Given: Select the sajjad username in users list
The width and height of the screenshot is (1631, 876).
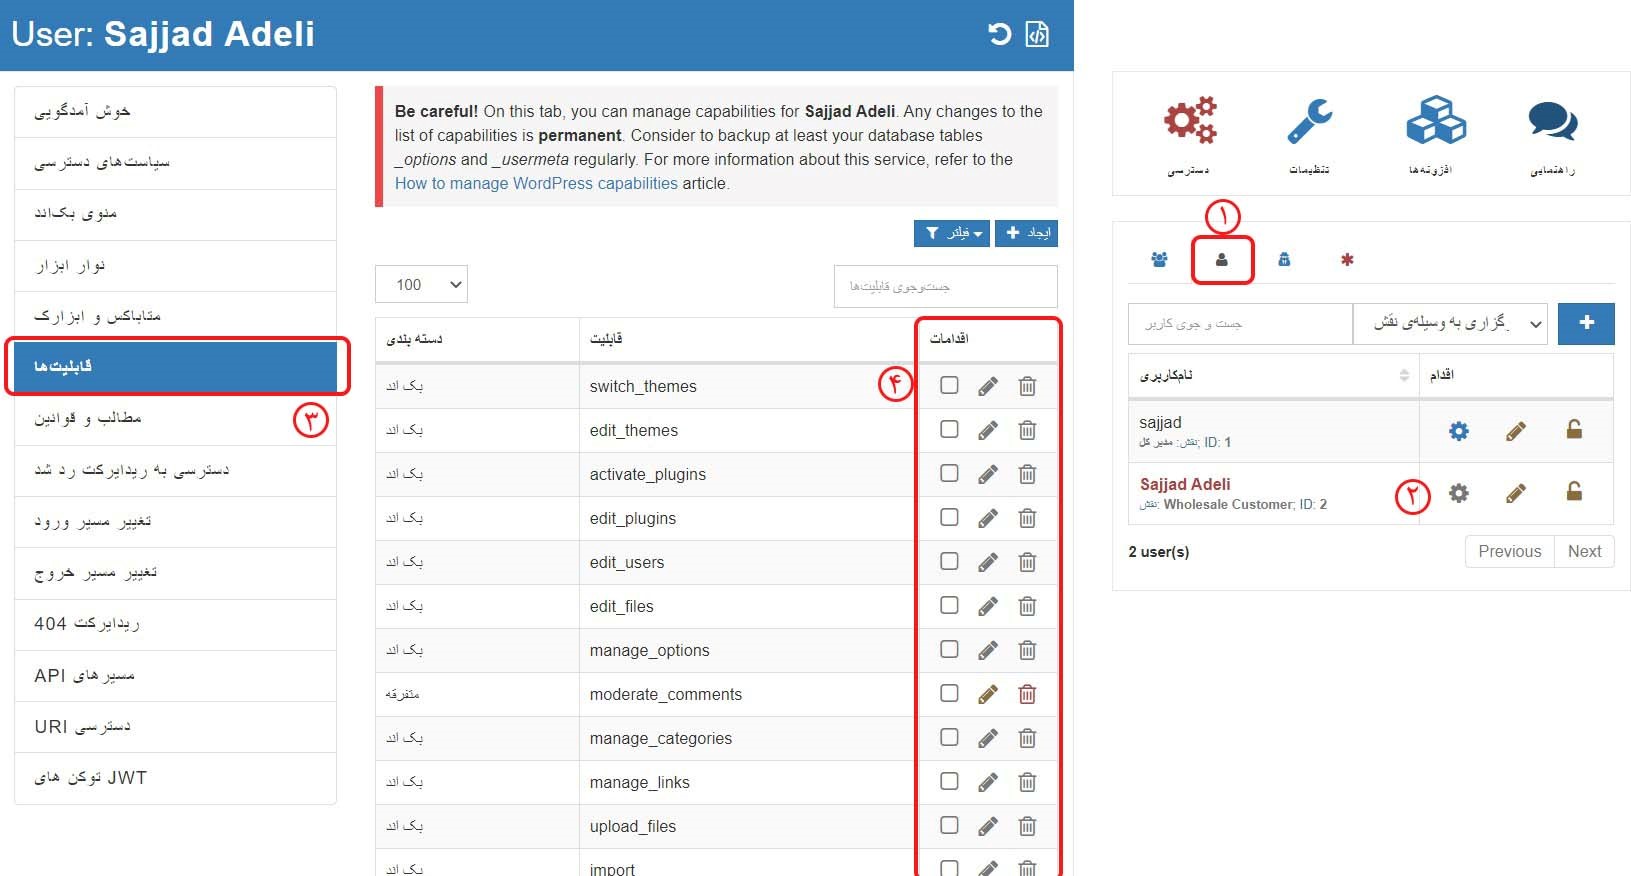Looking at the screenshot, I should point(1160,422).
